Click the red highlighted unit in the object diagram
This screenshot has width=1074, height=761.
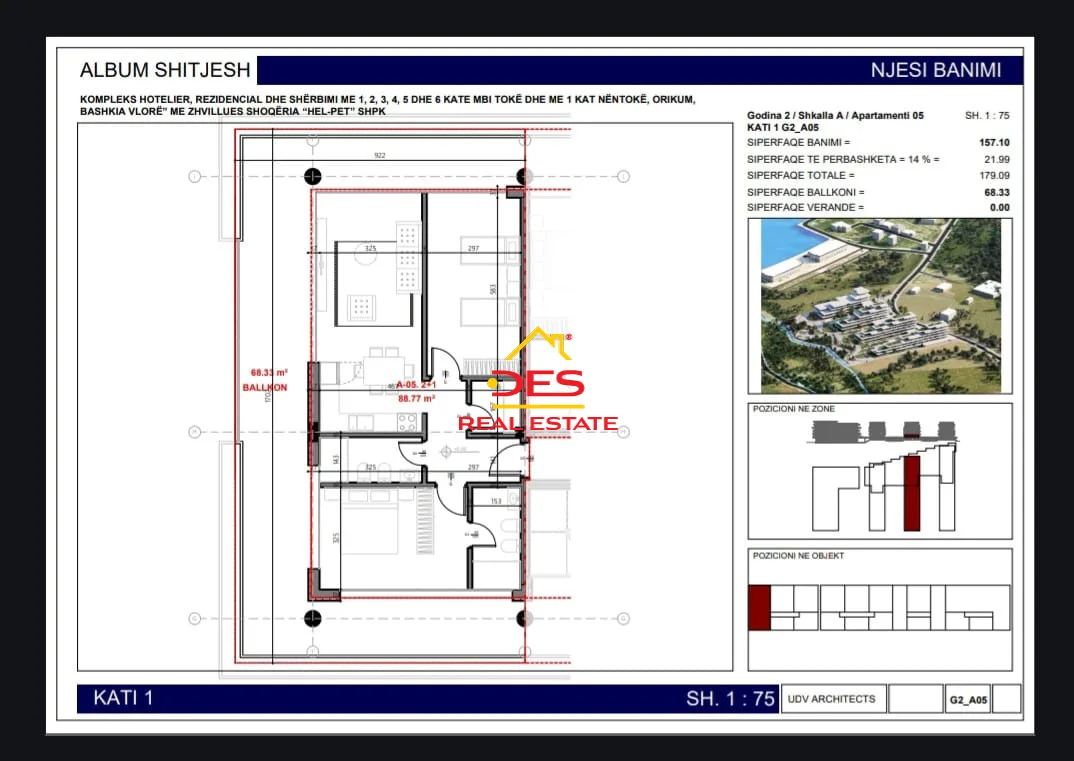[x=760, y=608]
